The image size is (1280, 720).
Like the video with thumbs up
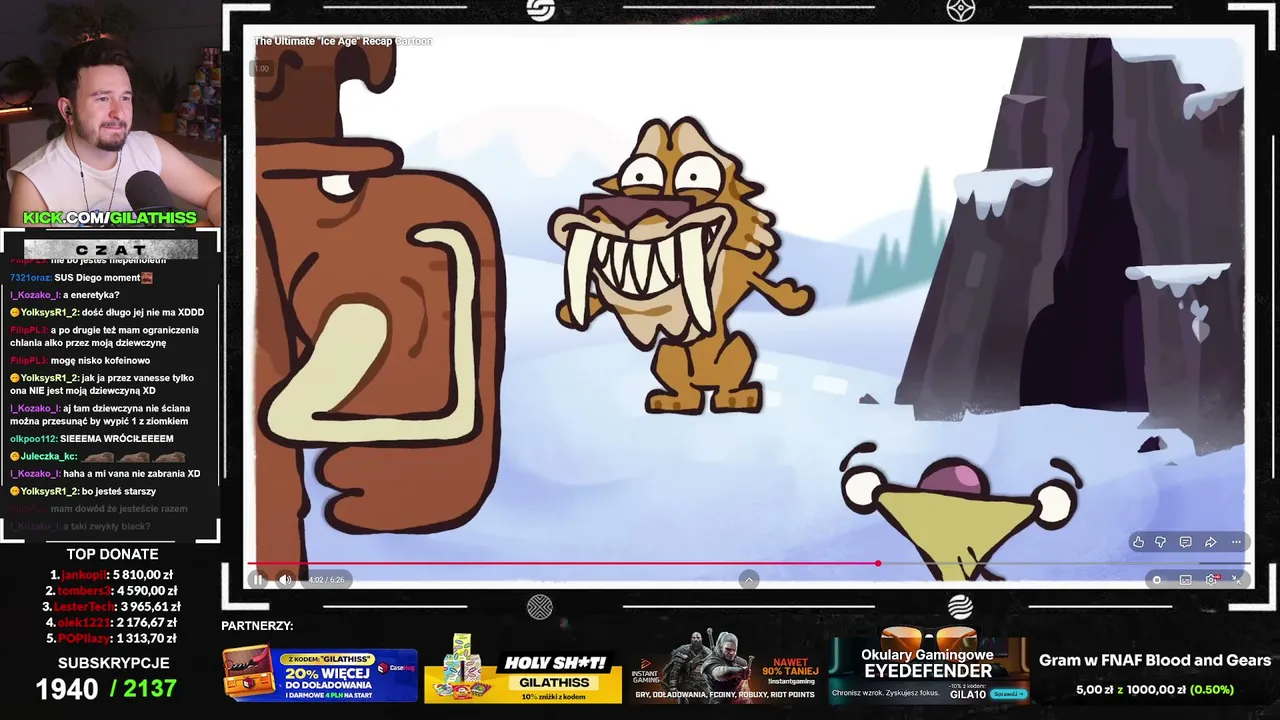(1138, 542)
